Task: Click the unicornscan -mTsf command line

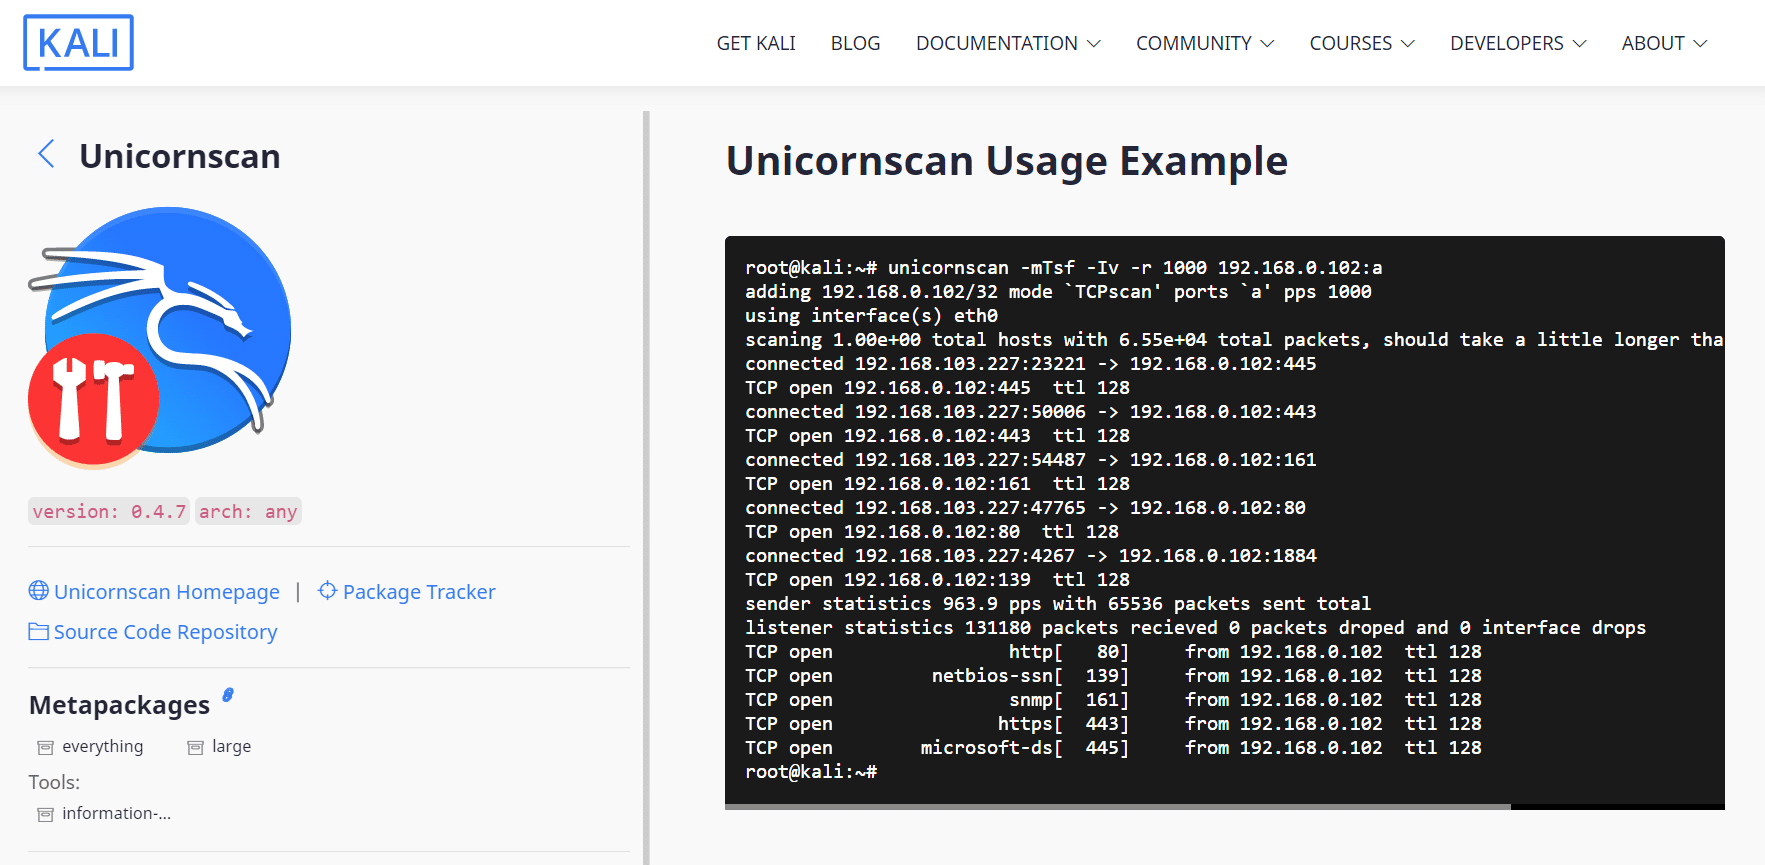Action: 1064,267
